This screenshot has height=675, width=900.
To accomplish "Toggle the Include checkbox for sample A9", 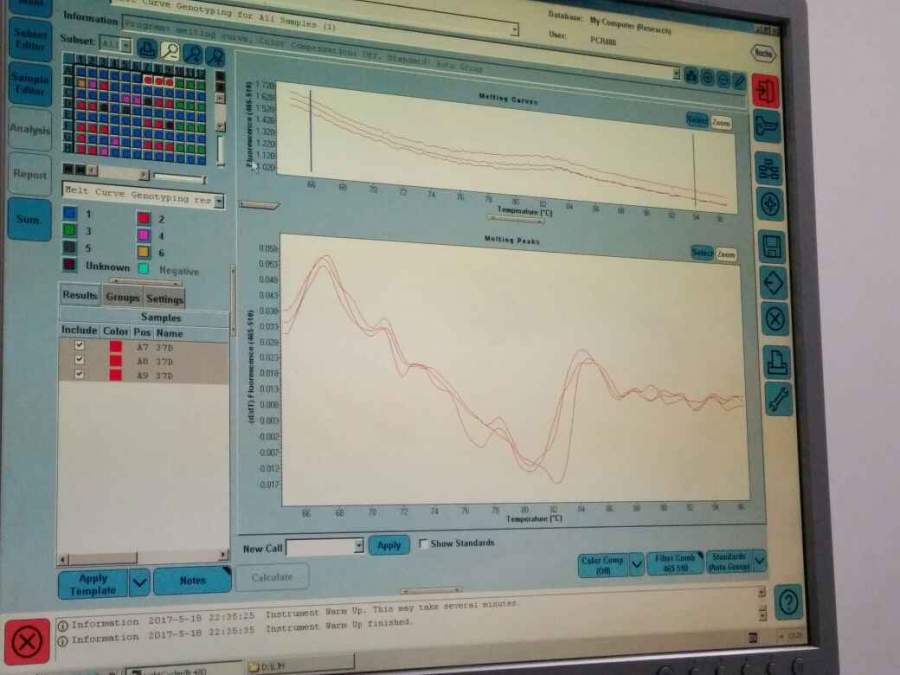I will (x=79, y=374).
